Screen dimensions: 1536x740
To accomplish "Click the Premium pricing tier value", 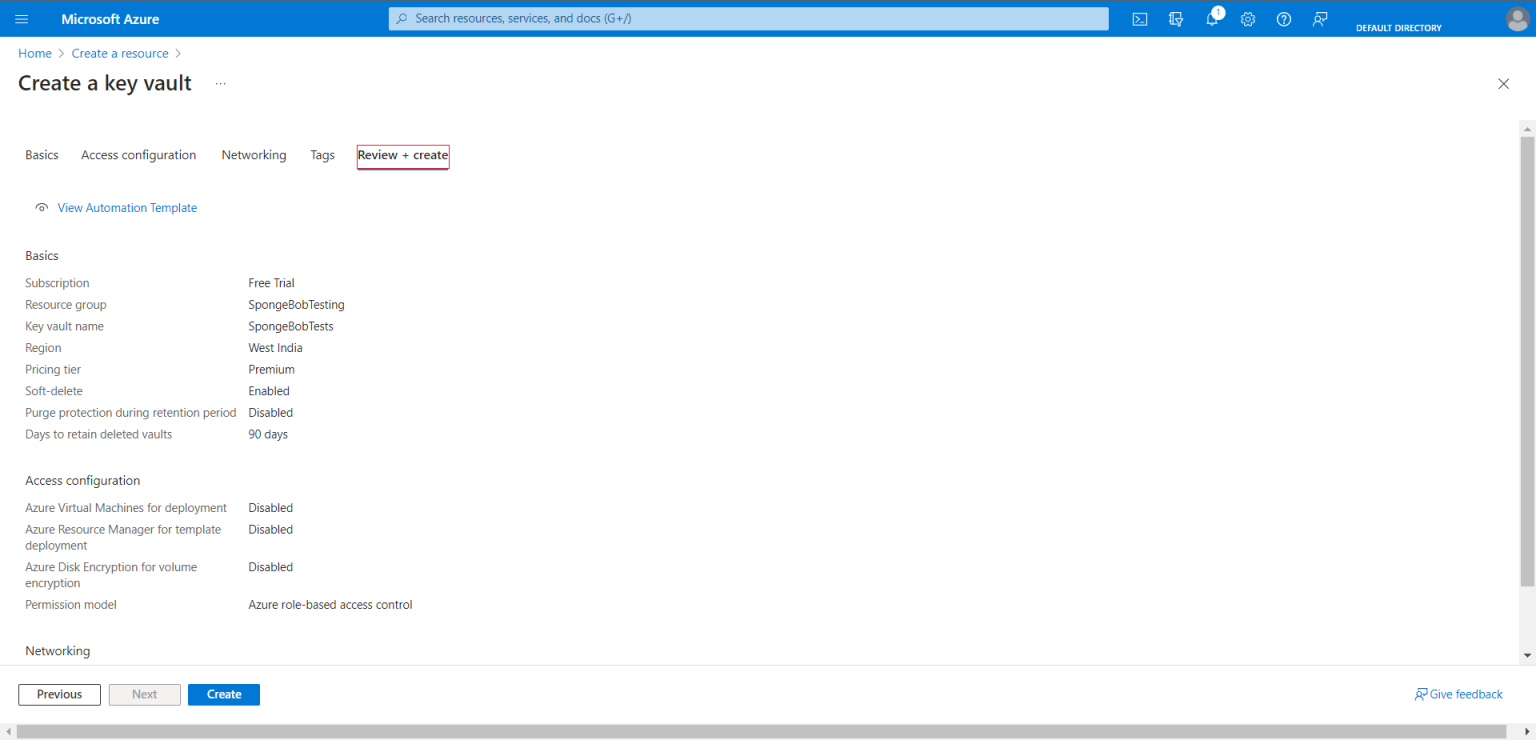I will pos(271,370).
